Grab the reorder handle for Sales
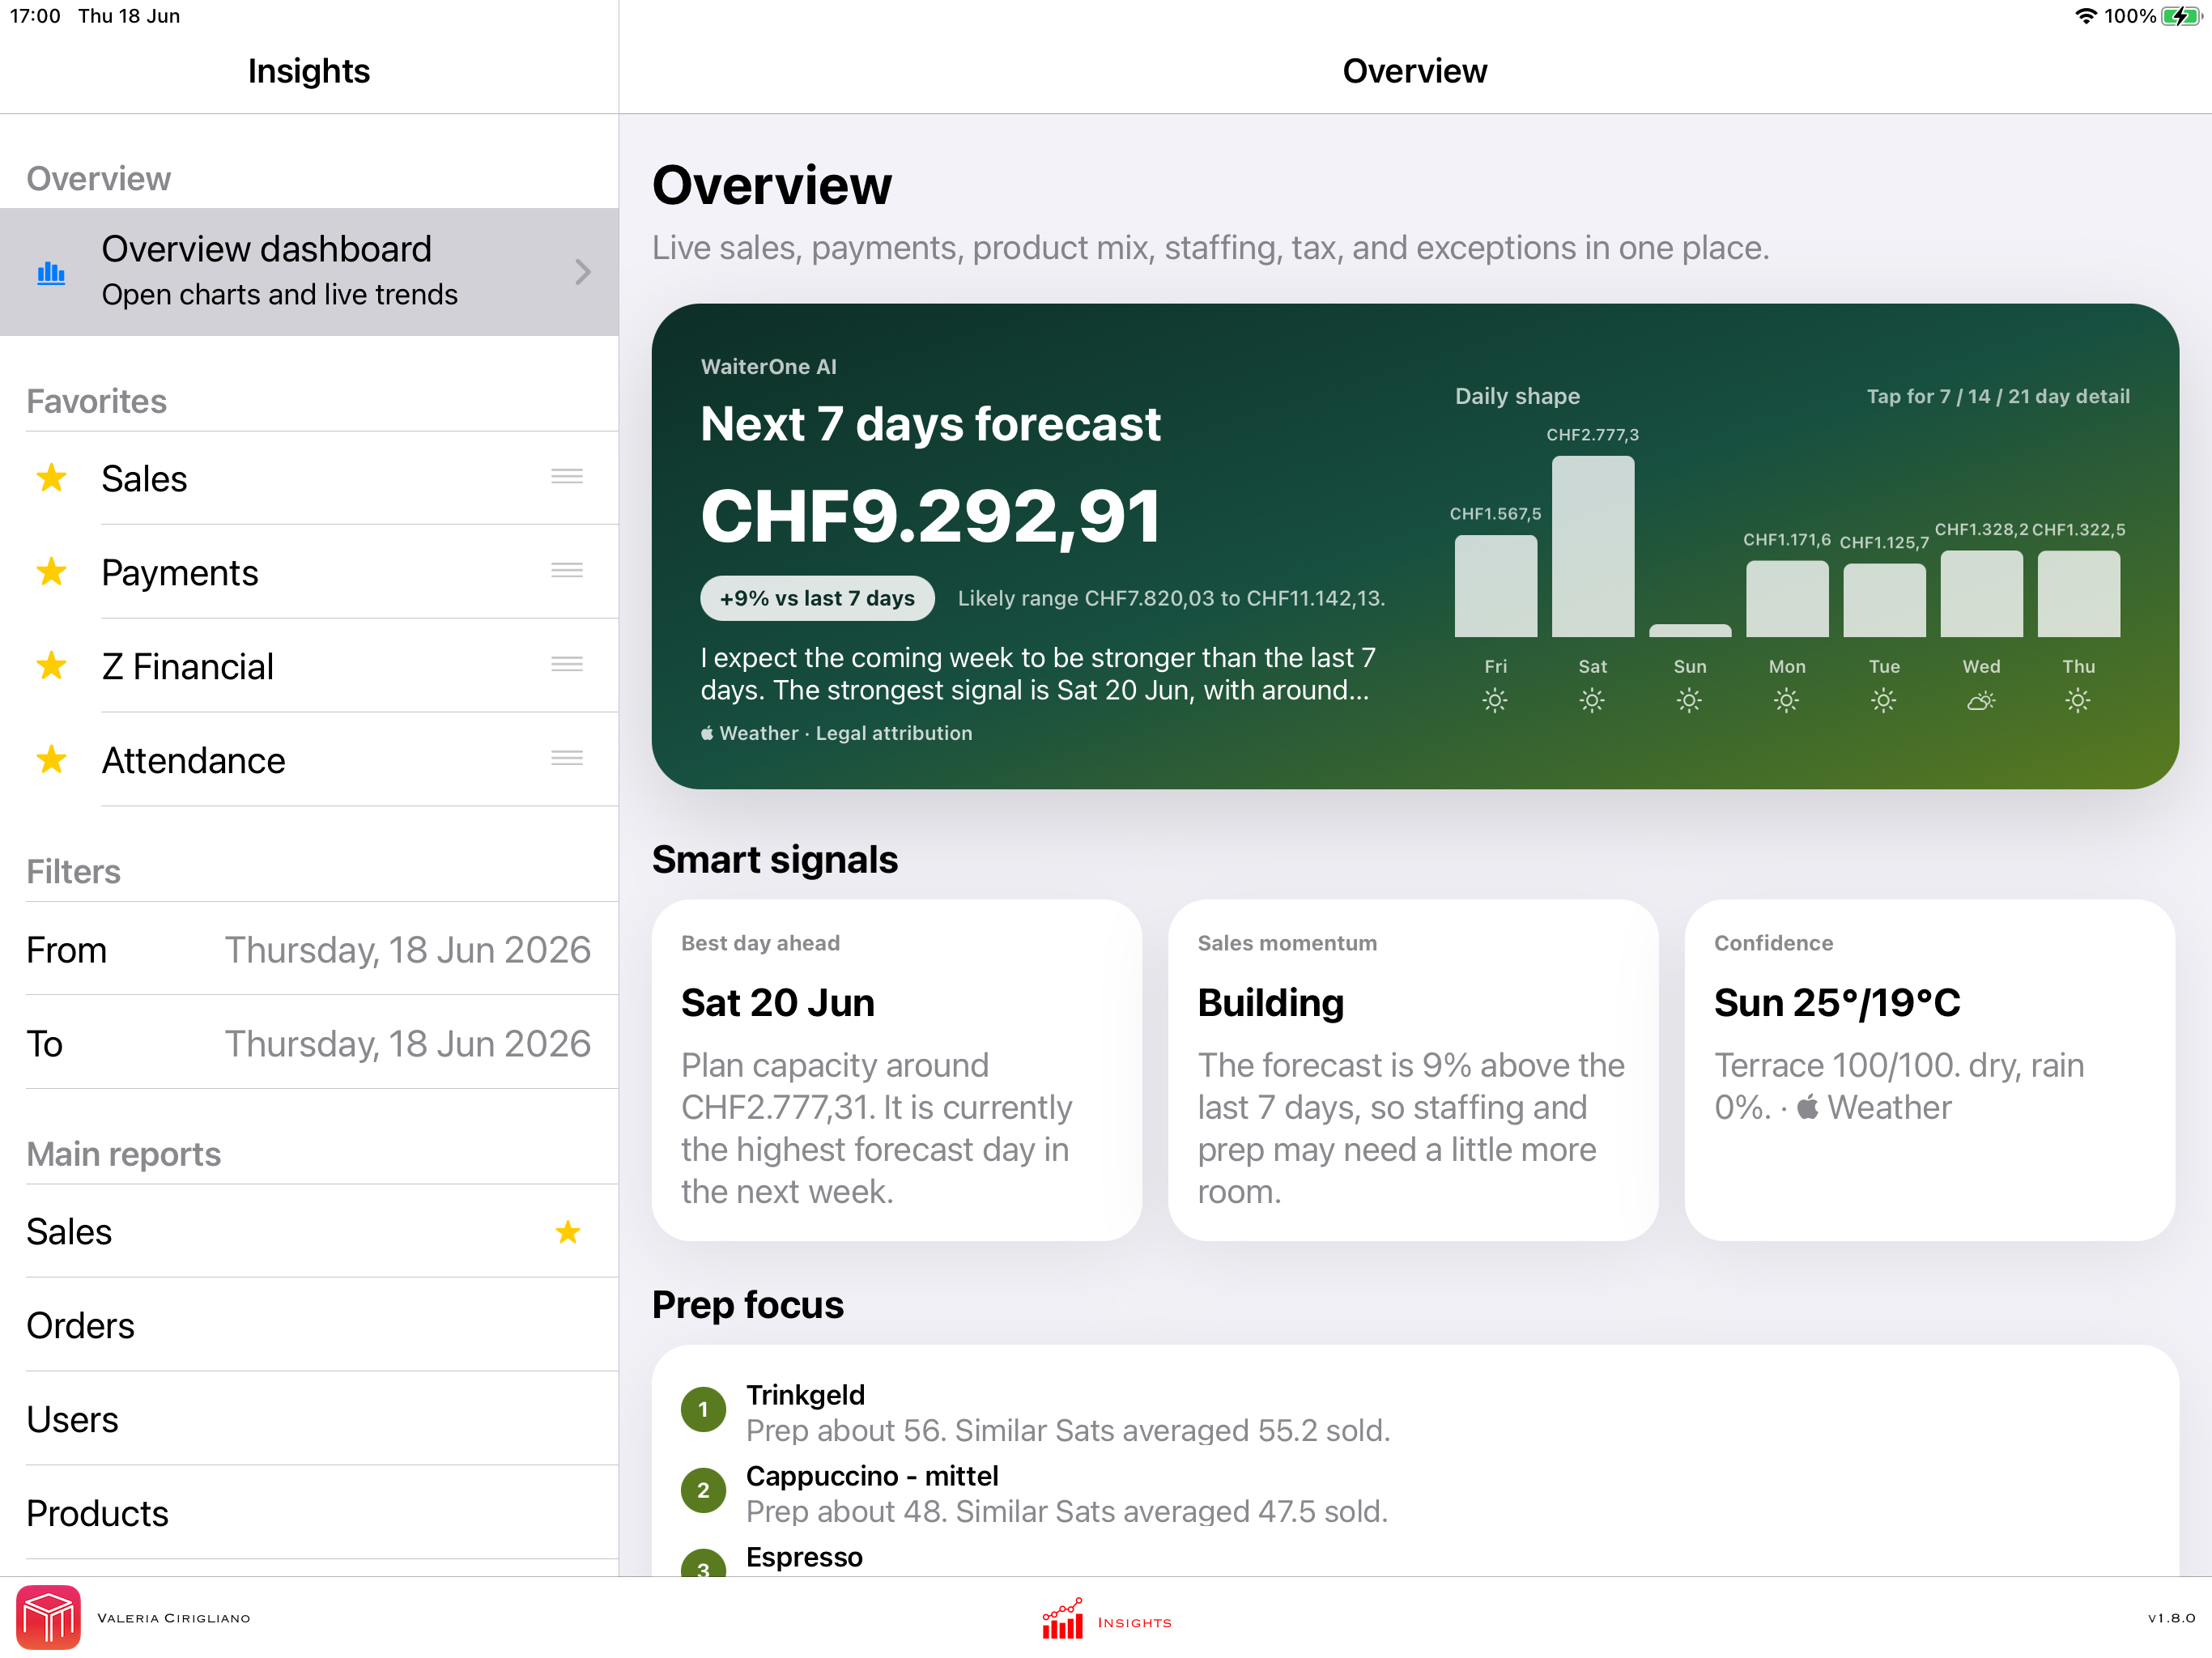This screenshot has width=2212, height=1658. pos(567,477)
